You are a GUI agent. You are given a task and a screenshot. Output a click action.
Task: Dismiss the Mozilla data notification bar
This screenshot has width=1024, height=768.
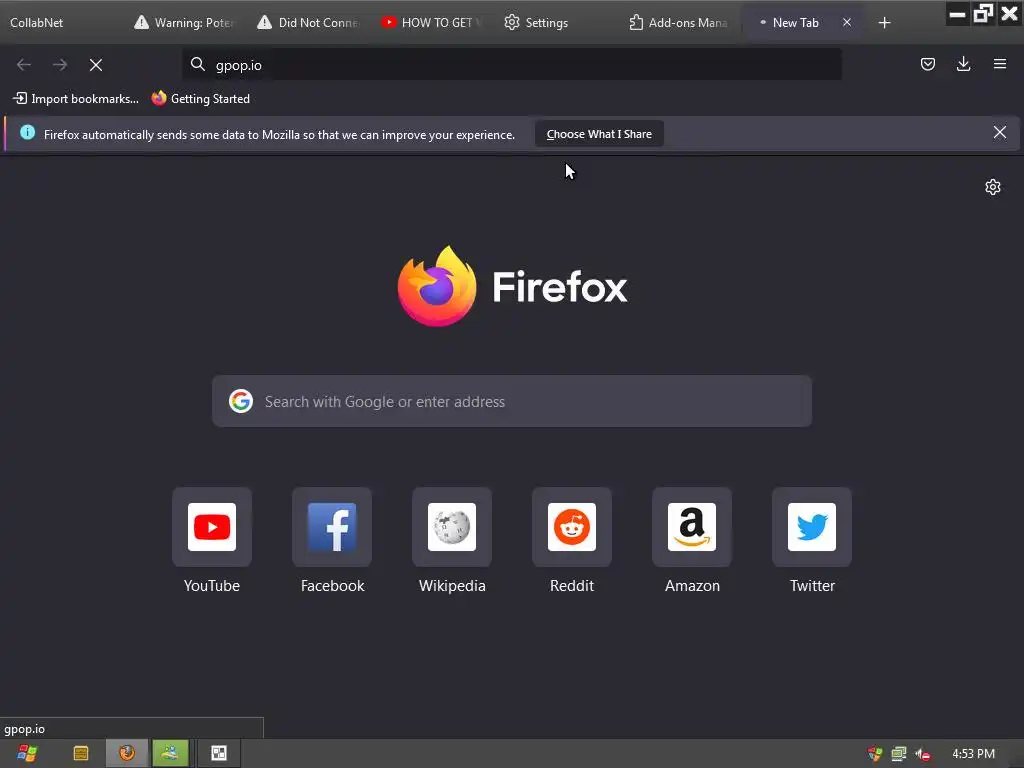click(1000, 133)
